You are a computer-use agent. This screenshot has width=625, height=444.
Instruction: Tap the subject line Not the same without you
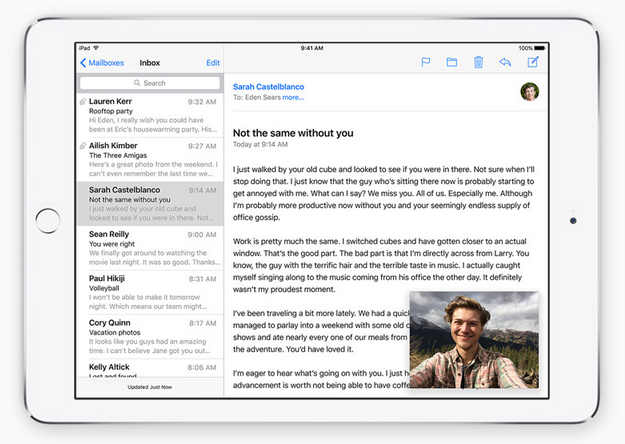click(293, 133)
